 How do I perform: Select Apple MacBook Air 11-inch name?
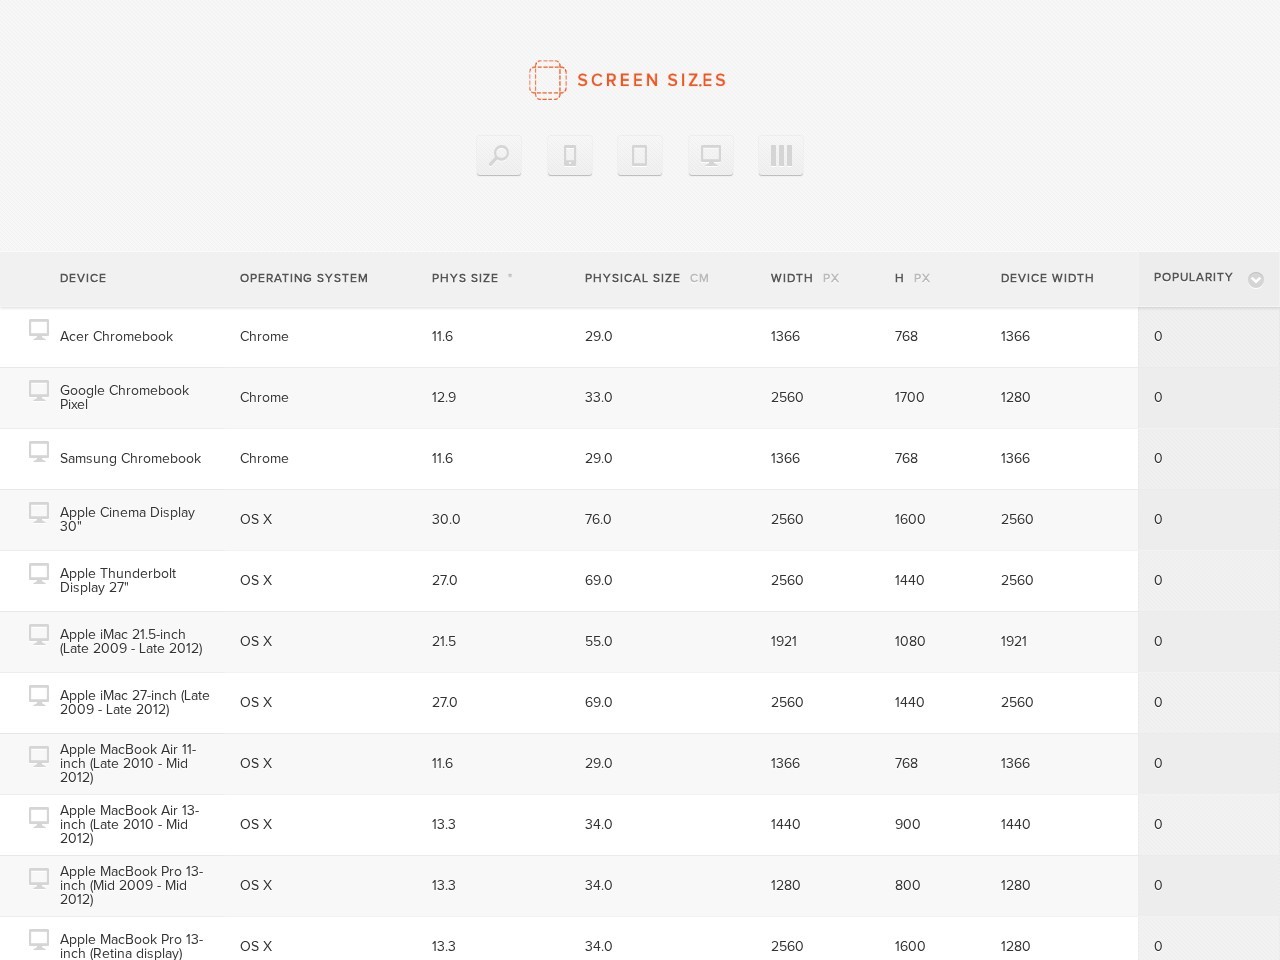128,763
